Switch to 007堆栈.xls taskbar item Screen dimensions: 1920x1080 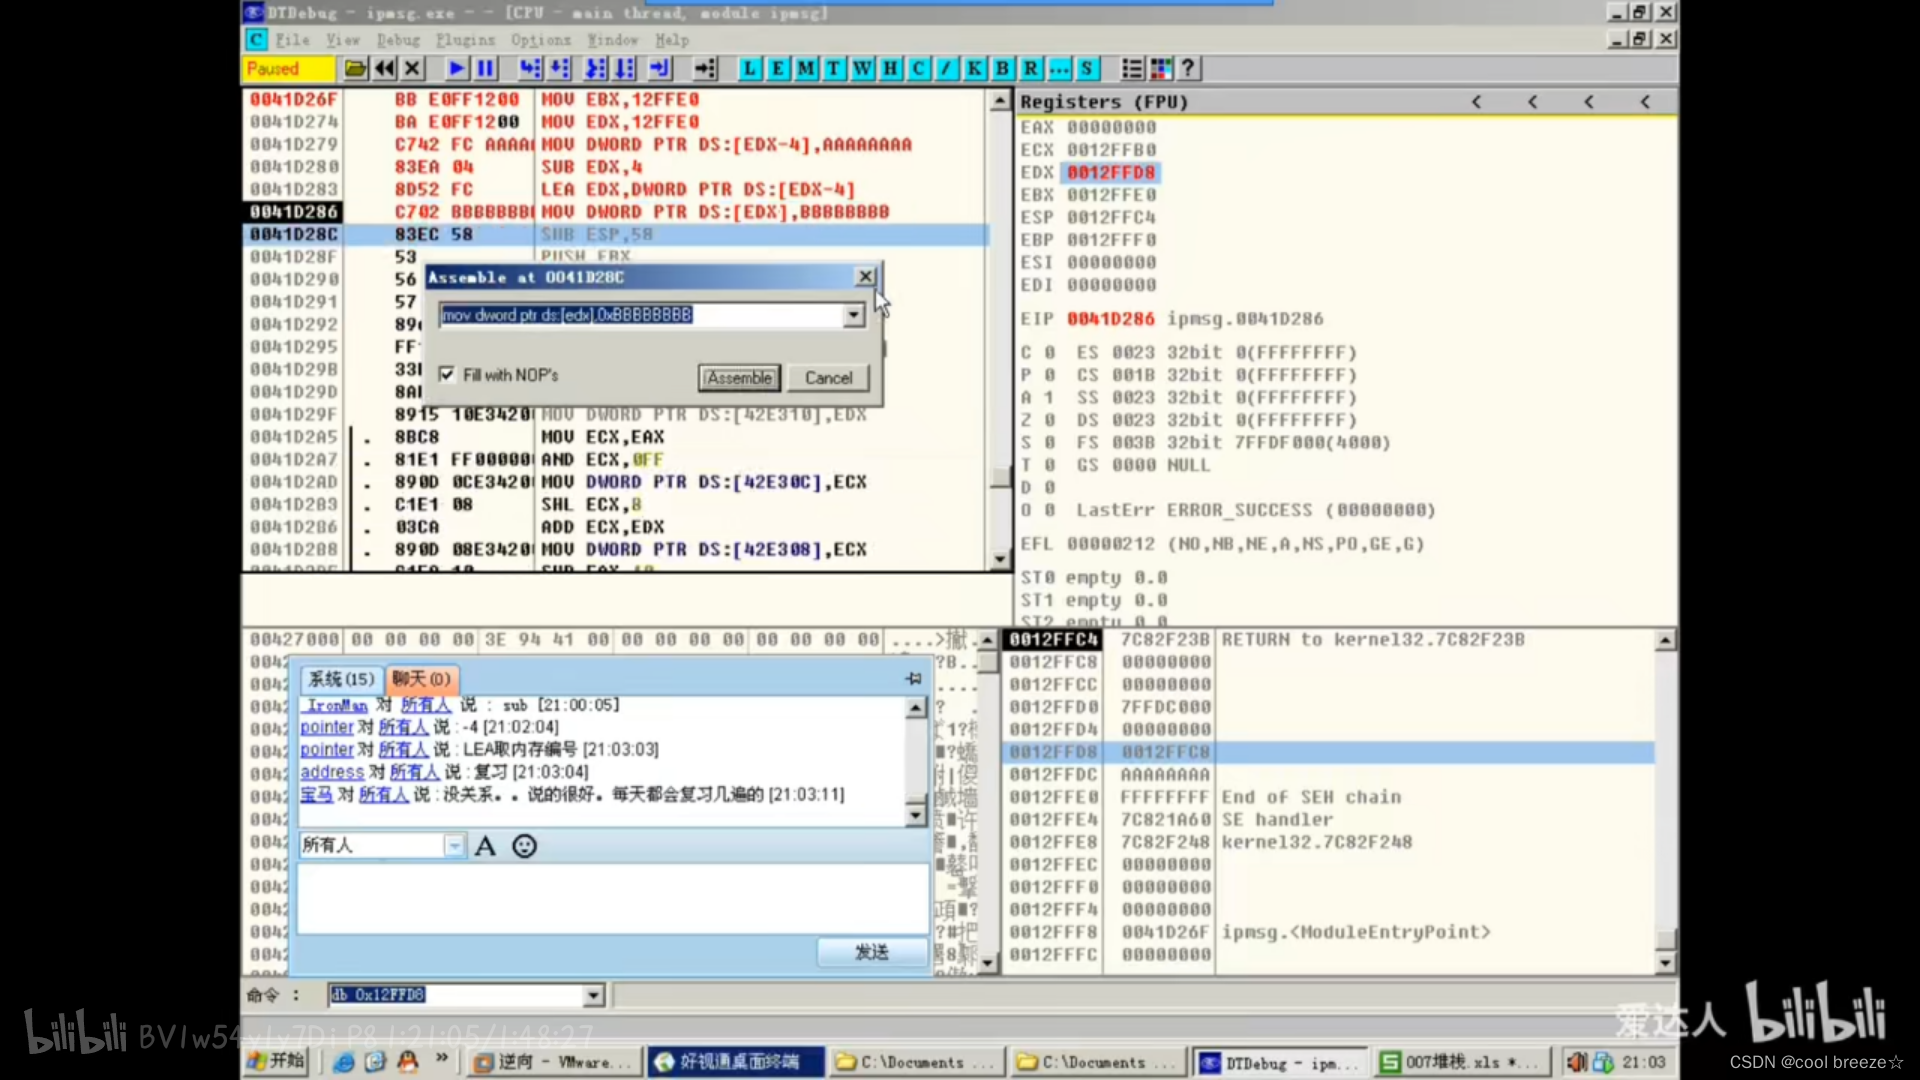pos(1463,1062)
